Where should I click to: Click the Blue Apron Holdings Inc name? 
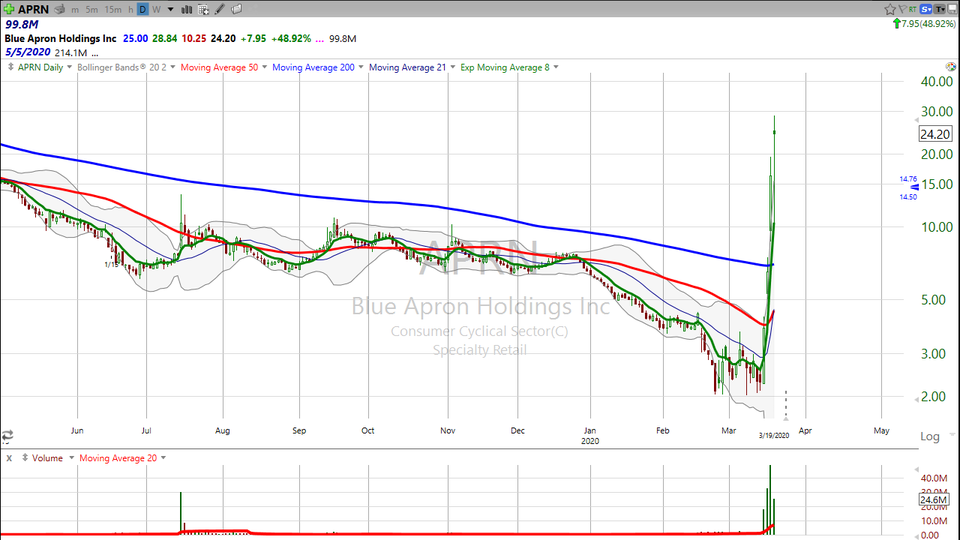coord(61,39)
